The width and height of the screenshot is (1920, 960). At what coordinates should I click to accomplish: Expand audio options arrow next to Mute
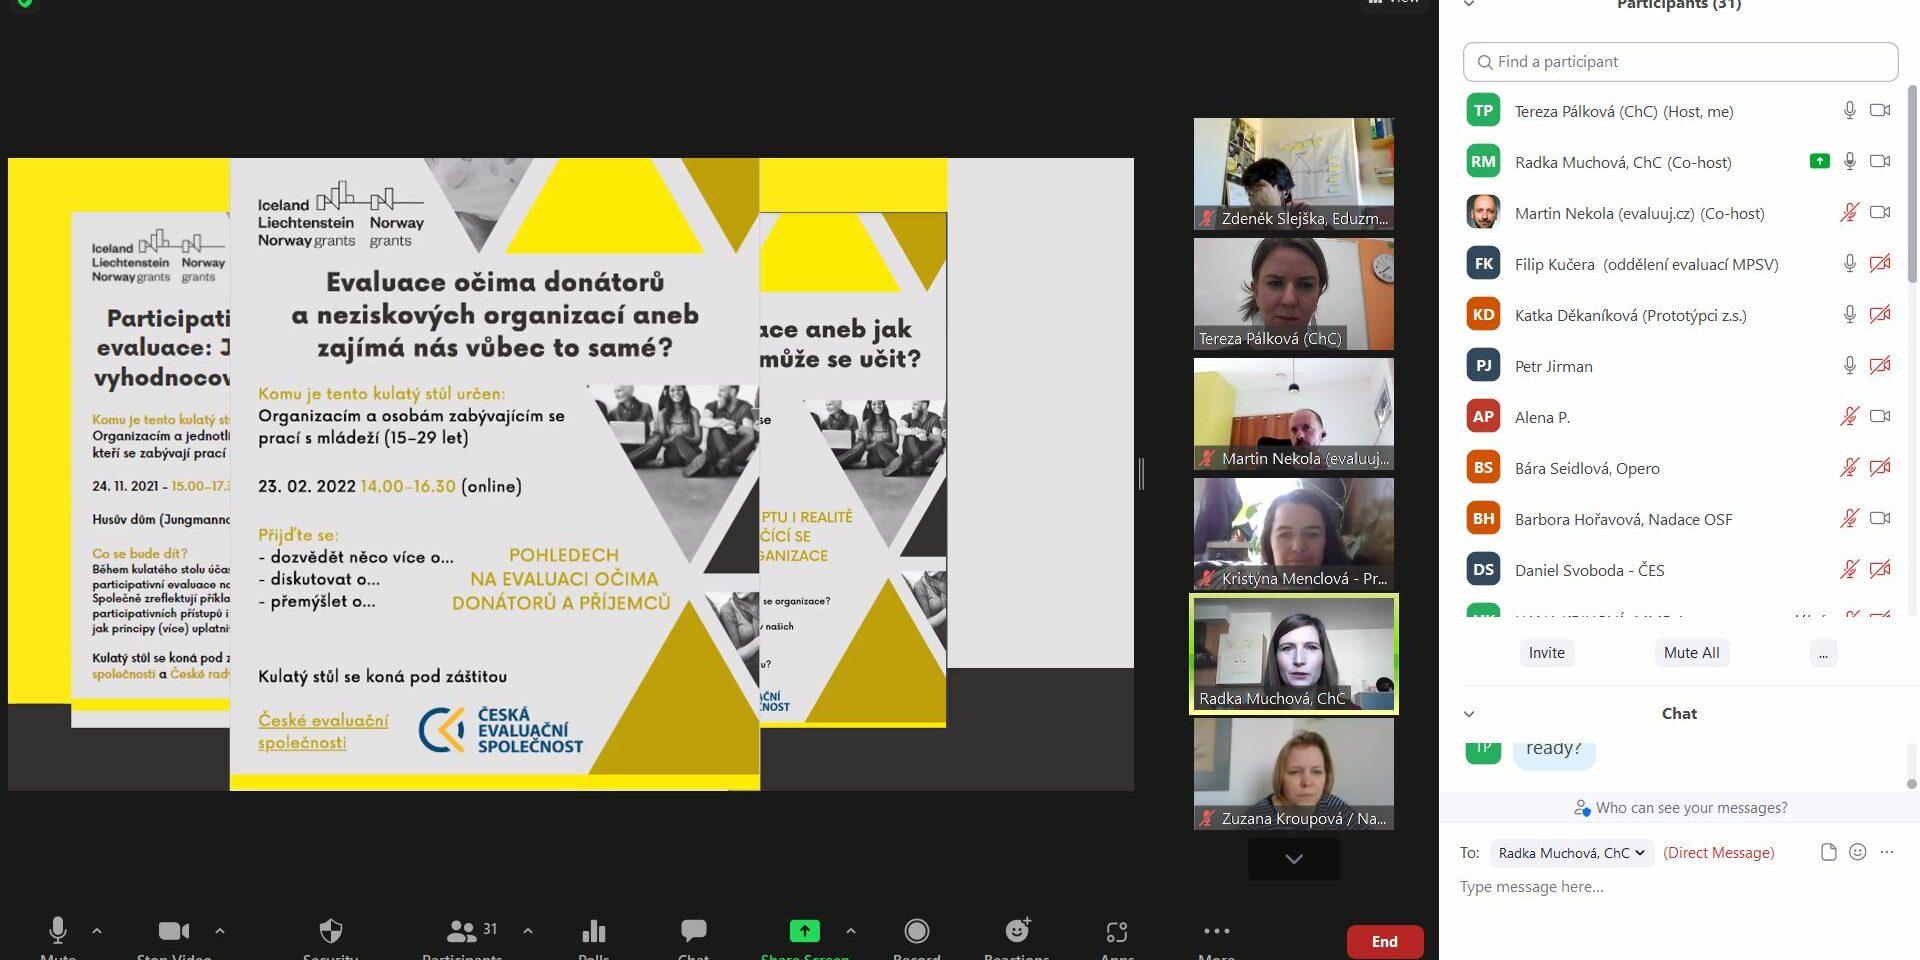coord(97,931)
